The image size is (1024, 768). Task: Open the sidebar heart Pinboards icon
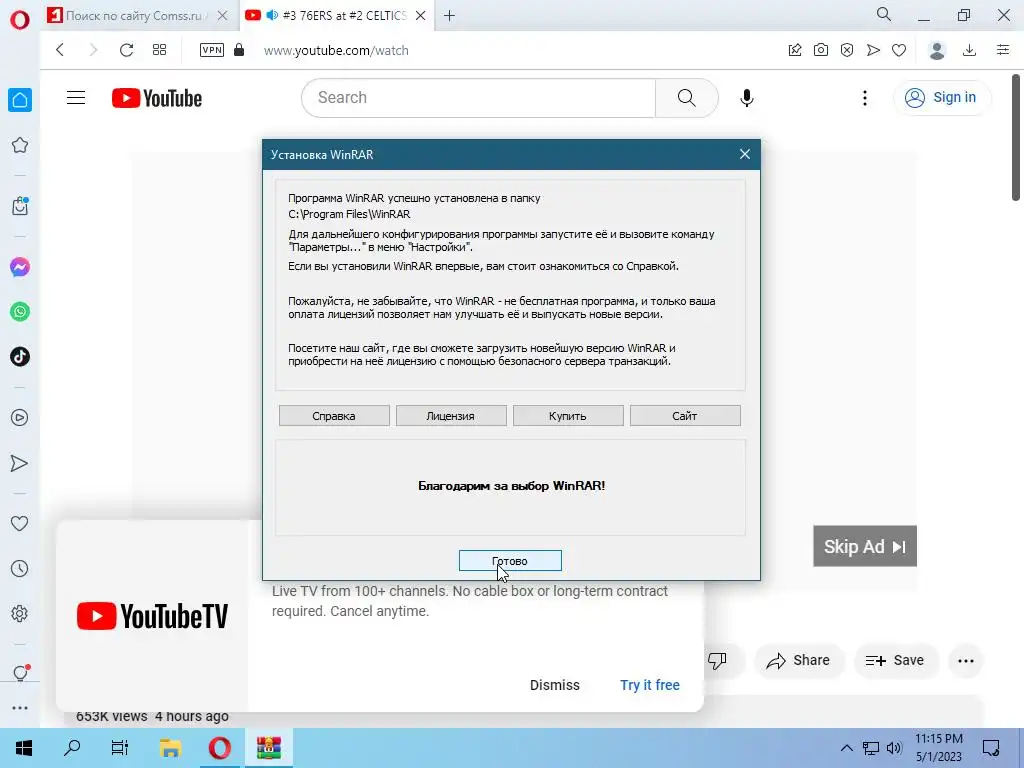[20, 523]
